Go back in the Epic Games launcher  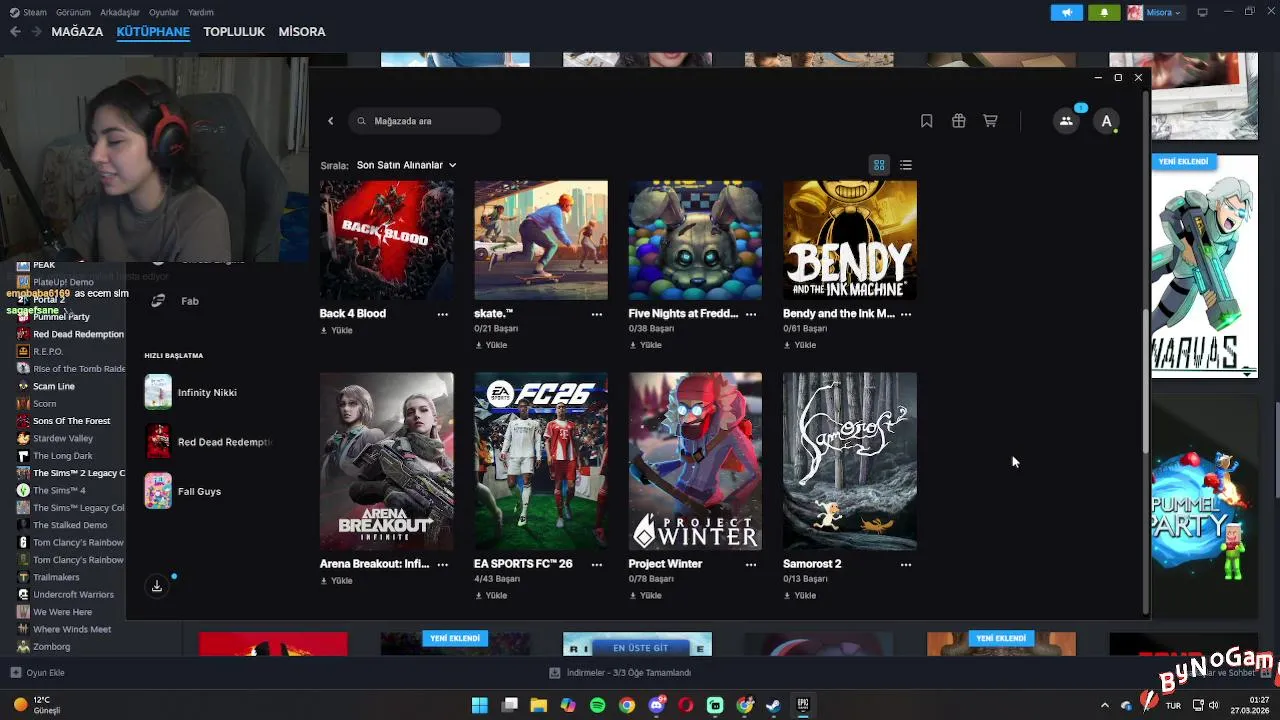pyautogui.click(x=331, y=121)
